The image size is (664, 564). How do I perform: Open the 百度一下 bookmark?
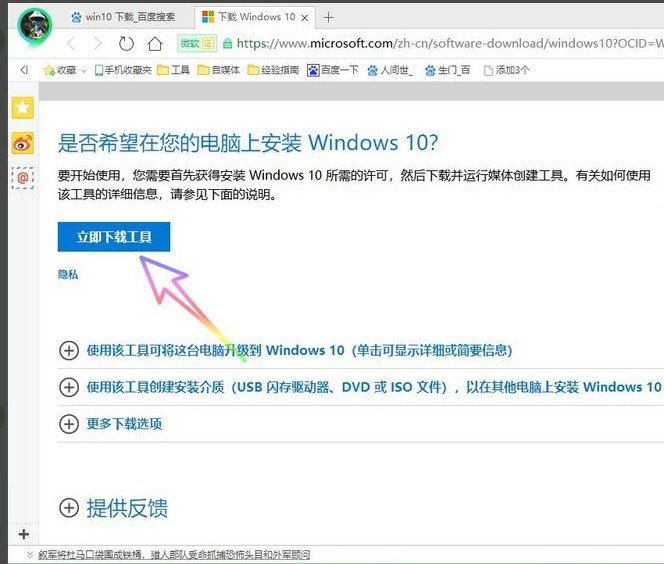click(x=332, y=70)
